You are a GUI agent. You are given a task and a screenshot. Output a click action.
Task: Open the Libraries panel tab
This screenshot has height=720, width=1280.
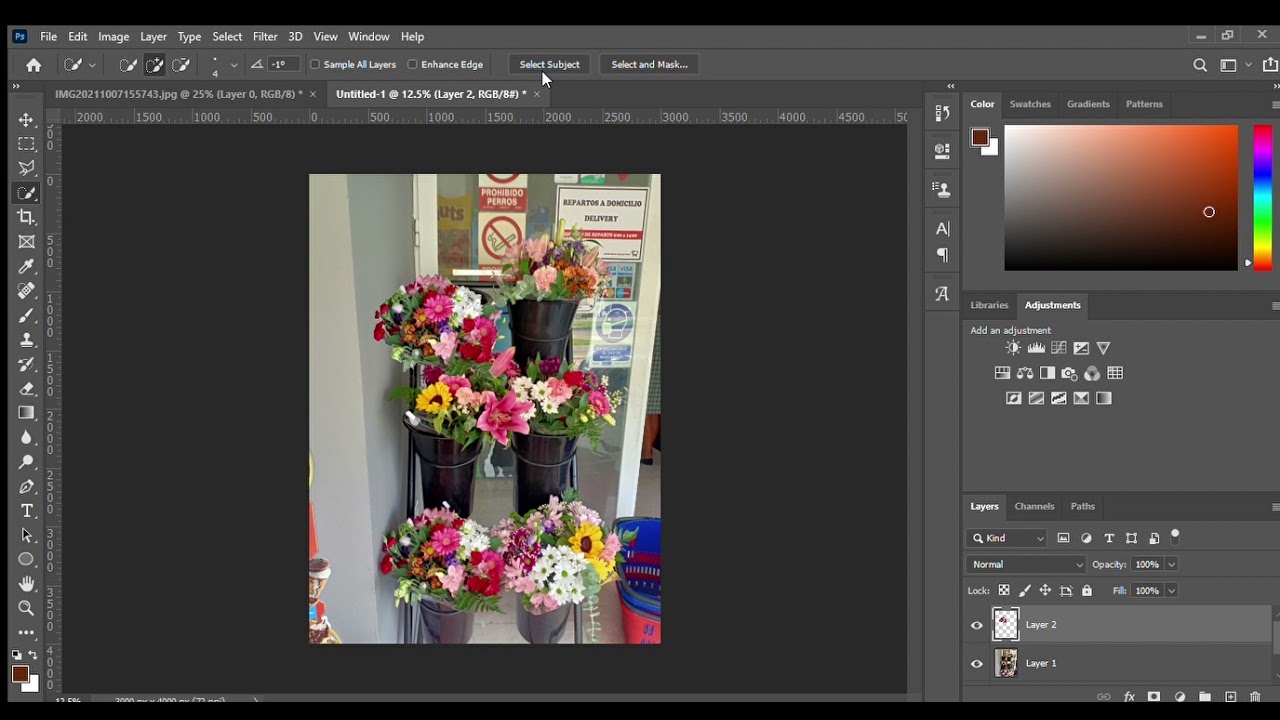(x=989, y=305)
